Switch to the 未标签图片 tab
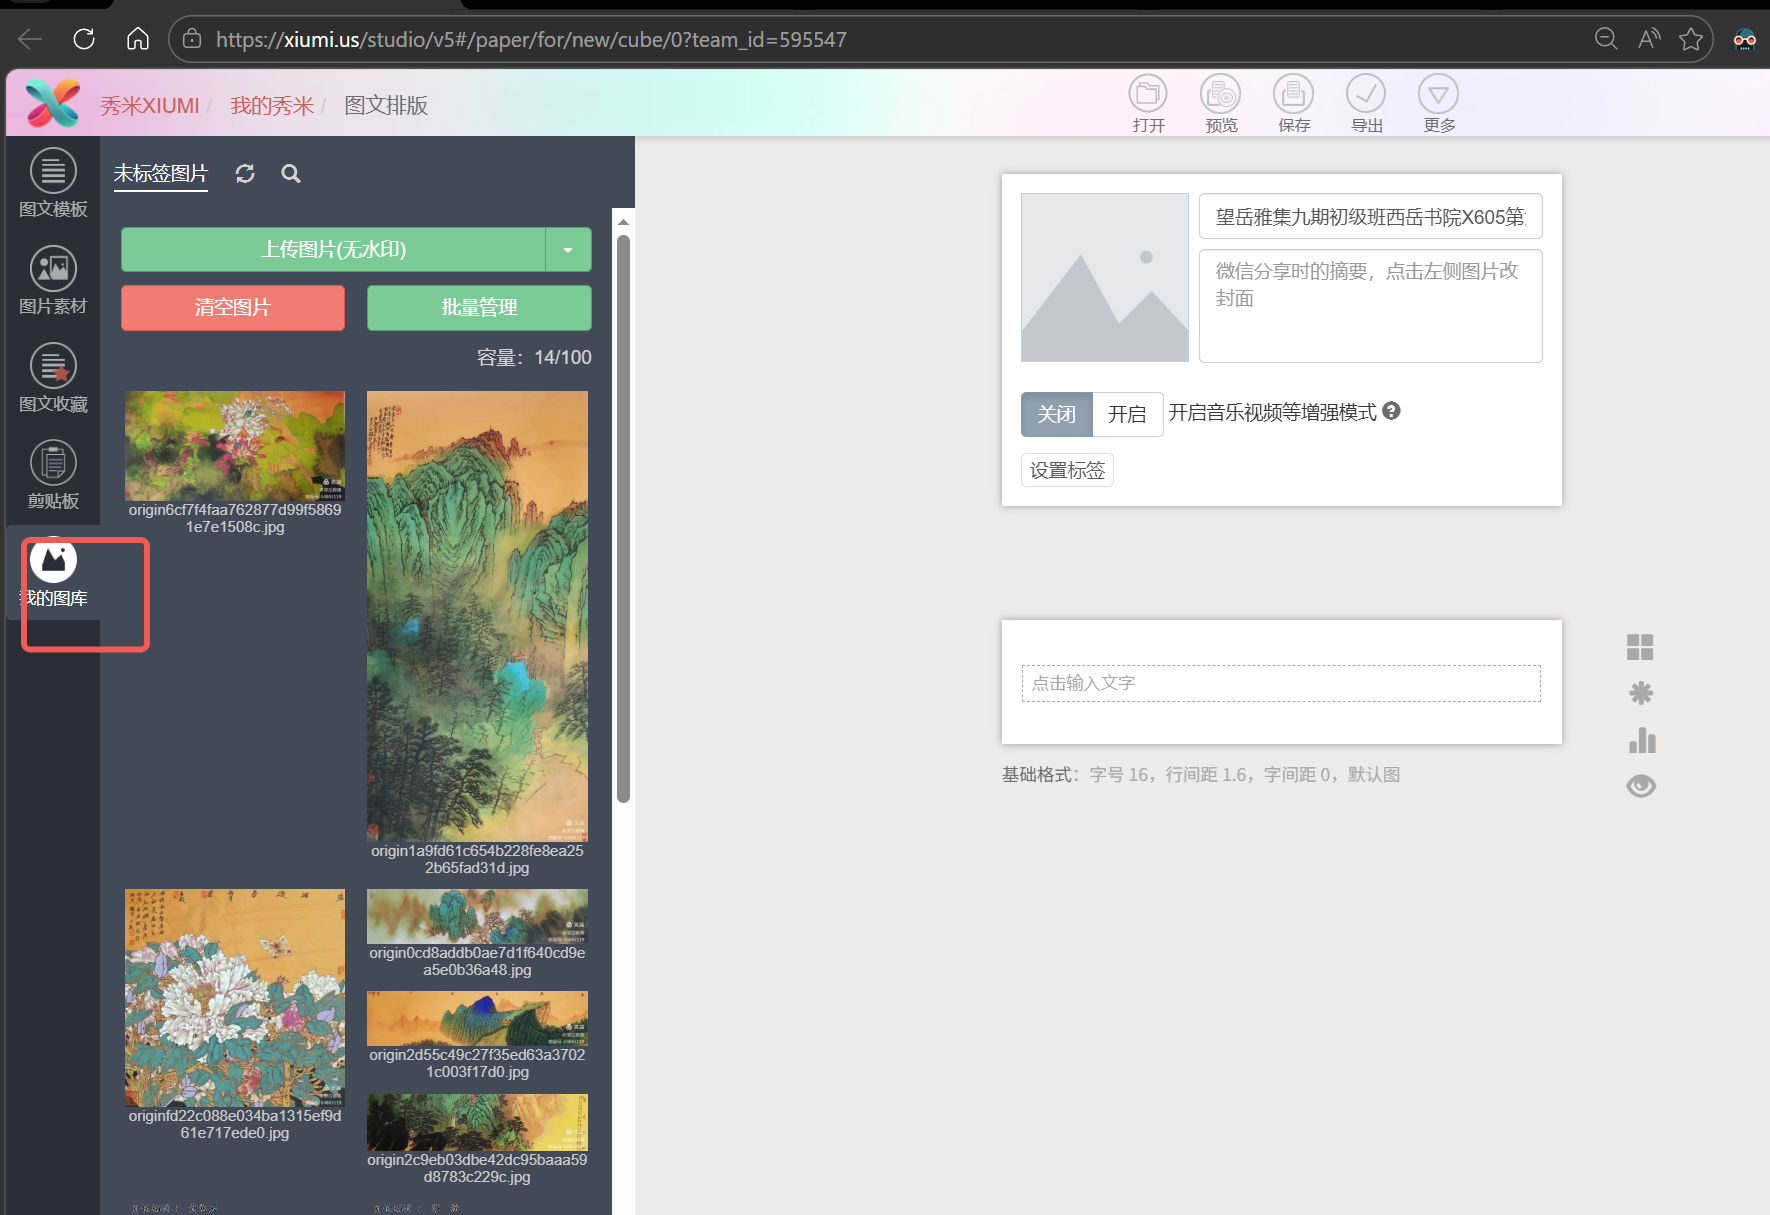Viewport: 1770px width, 1215px height. (x=161, y=174)
